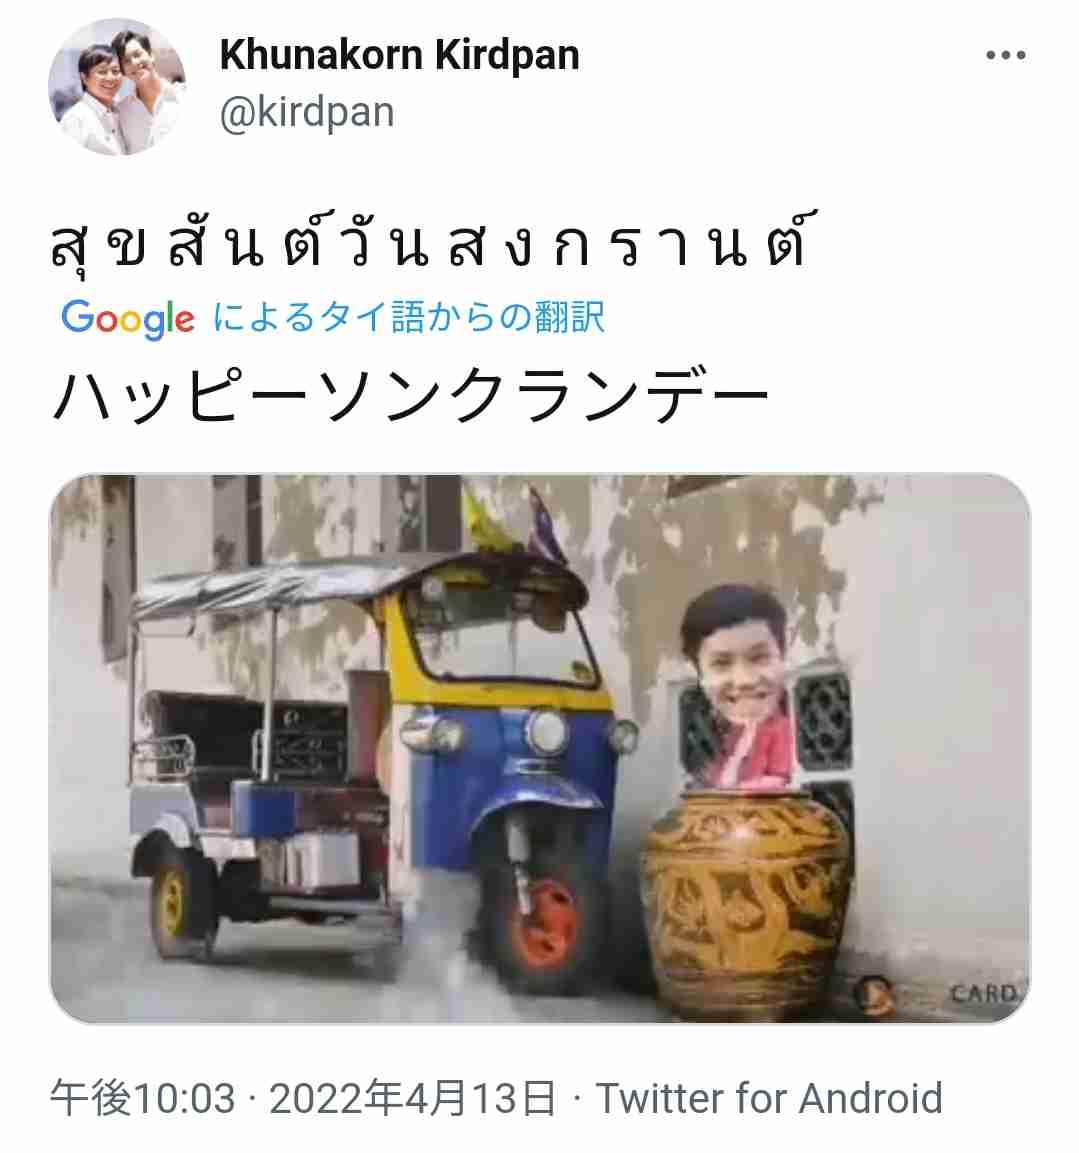The height and width of the screenshot is (1153, 1079).
Task: Click the Google logo in the translation line
Action: pos(128,319)
